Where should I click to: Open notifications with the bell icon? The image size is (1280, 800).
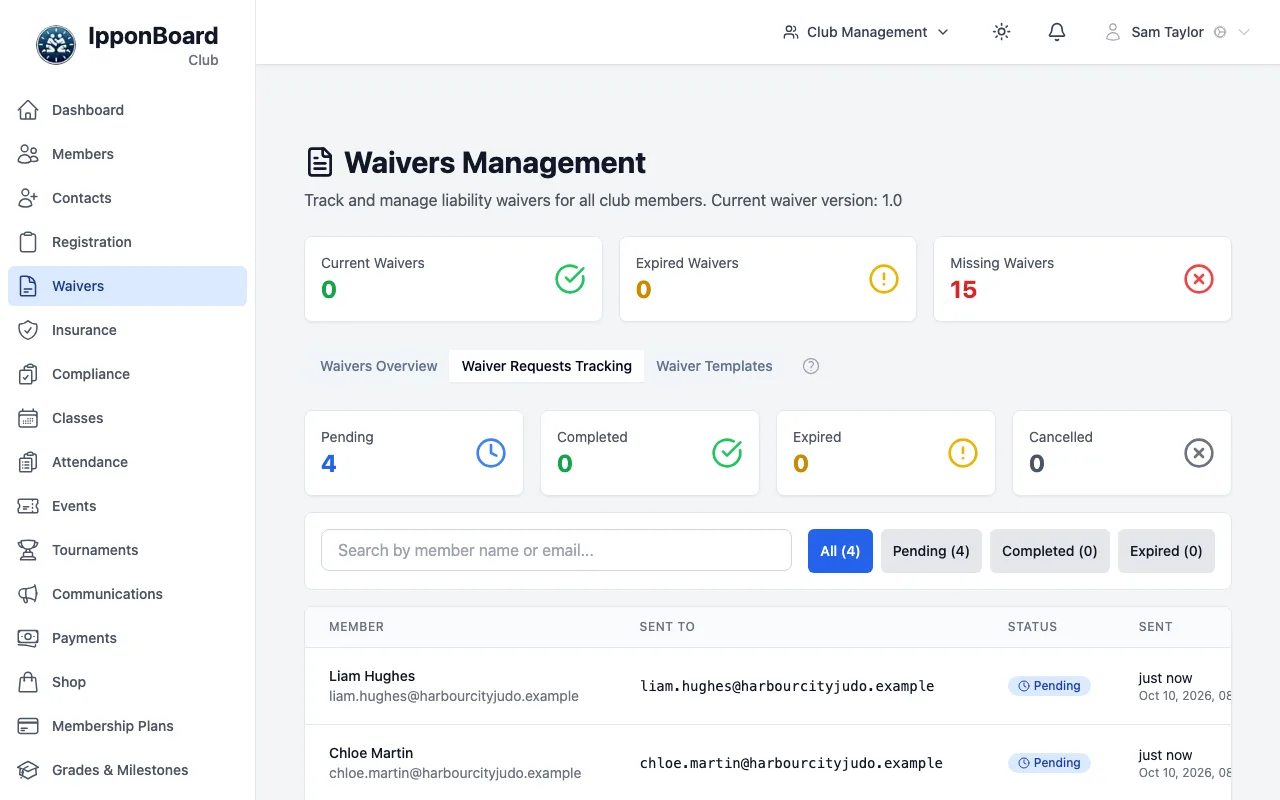(1057, 32)
